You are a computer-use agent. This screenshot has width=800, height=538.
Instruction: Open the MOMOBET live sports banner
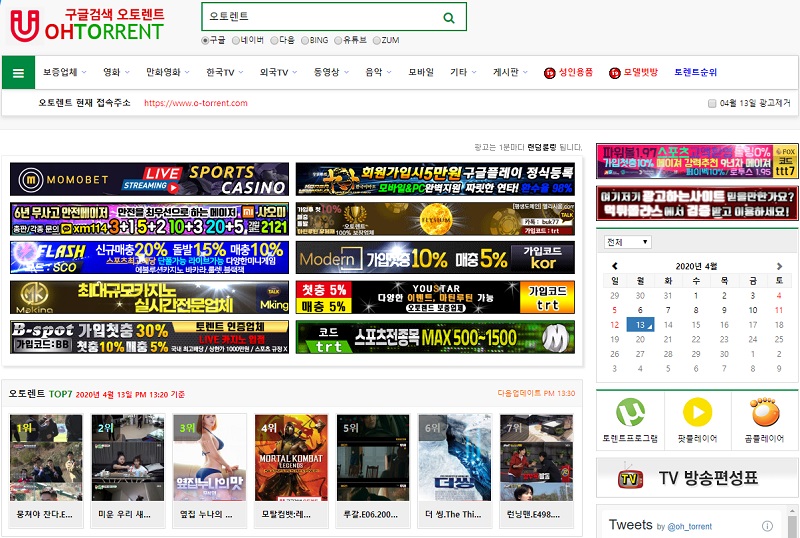pos(149,179)
